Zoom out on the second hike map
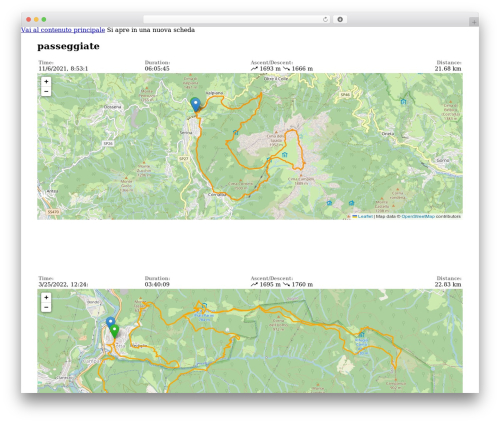This screenshot has width=500, height=423. pos(46,307)
